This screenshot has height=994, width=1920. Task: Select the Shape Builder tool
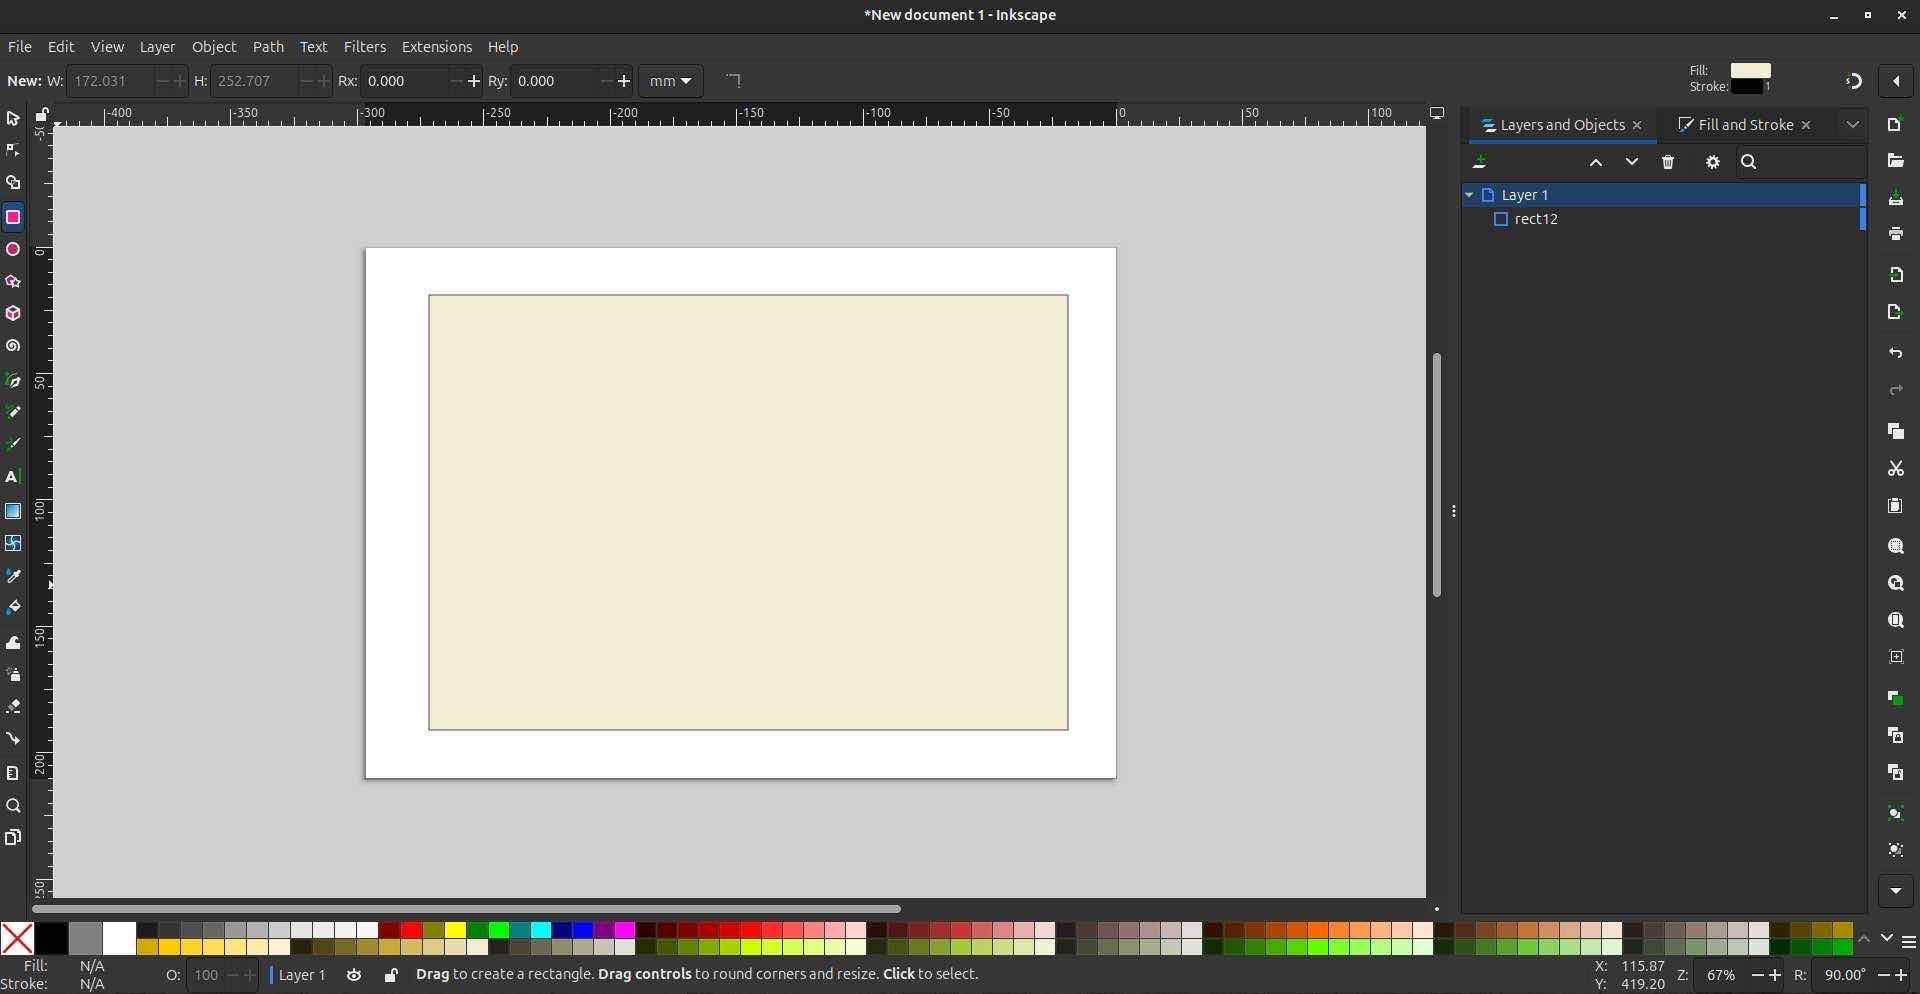coord(13,184)
